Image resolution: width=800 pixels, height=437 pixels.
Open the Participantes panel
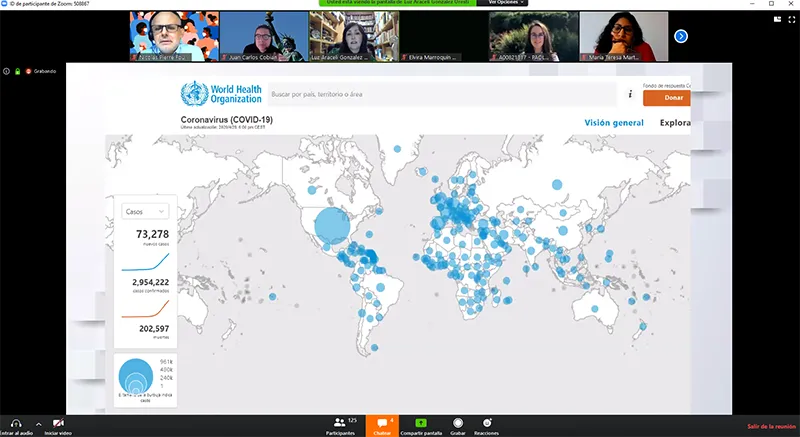[x=340, y=426]
